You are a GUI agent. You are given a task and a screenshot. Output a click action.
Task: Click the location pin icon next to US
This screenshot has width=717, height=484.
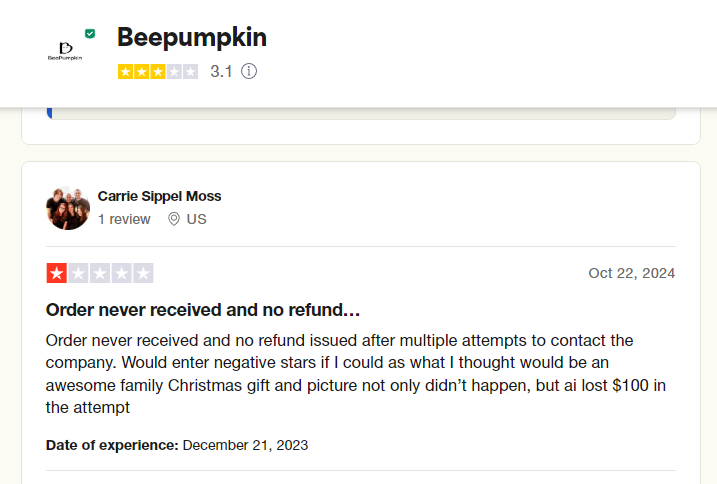click(x=174, y=219)
